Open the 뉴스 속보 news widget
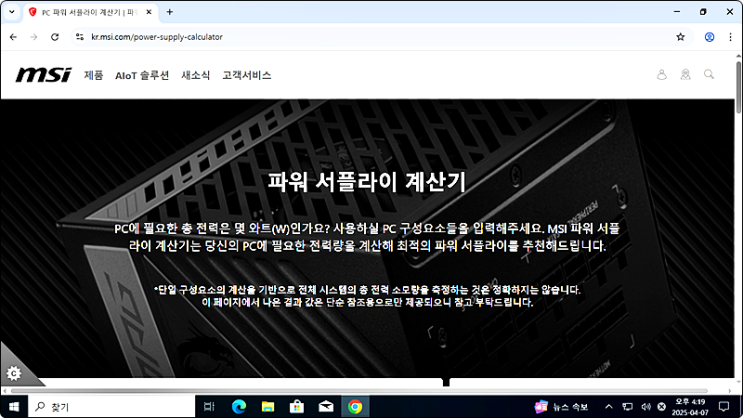743x418 pixels. tap(561, 407)
